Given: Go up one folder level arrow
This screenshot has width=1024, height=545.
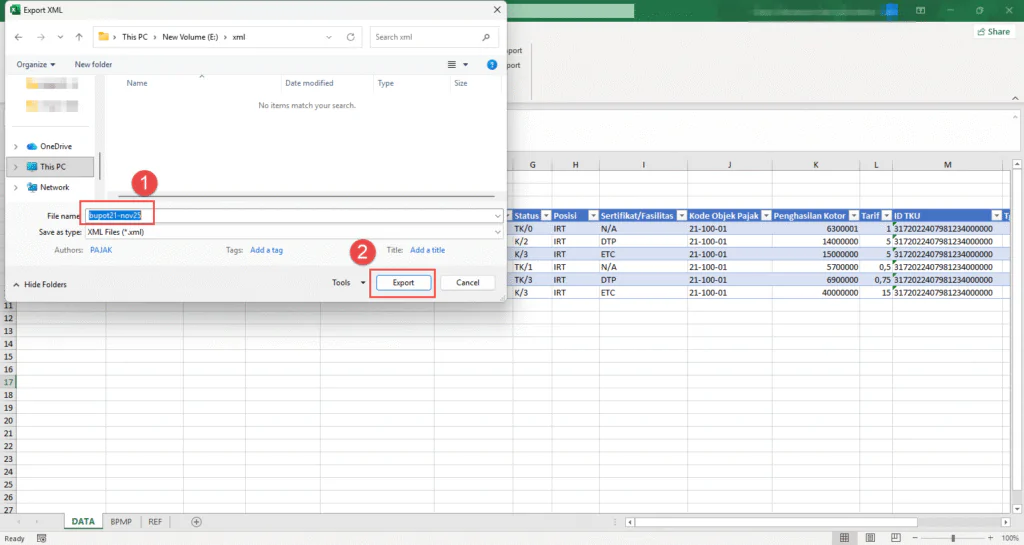Looking at the screenshot, I should (x=79, y=37).
